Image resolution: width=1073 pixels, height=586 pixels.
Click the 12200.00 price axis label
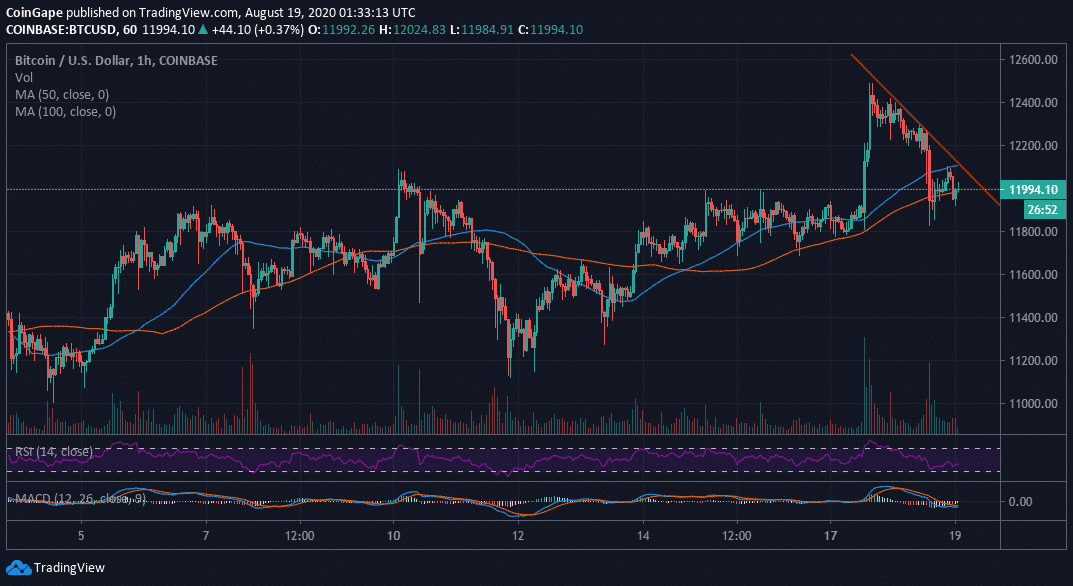point(1033,146)
